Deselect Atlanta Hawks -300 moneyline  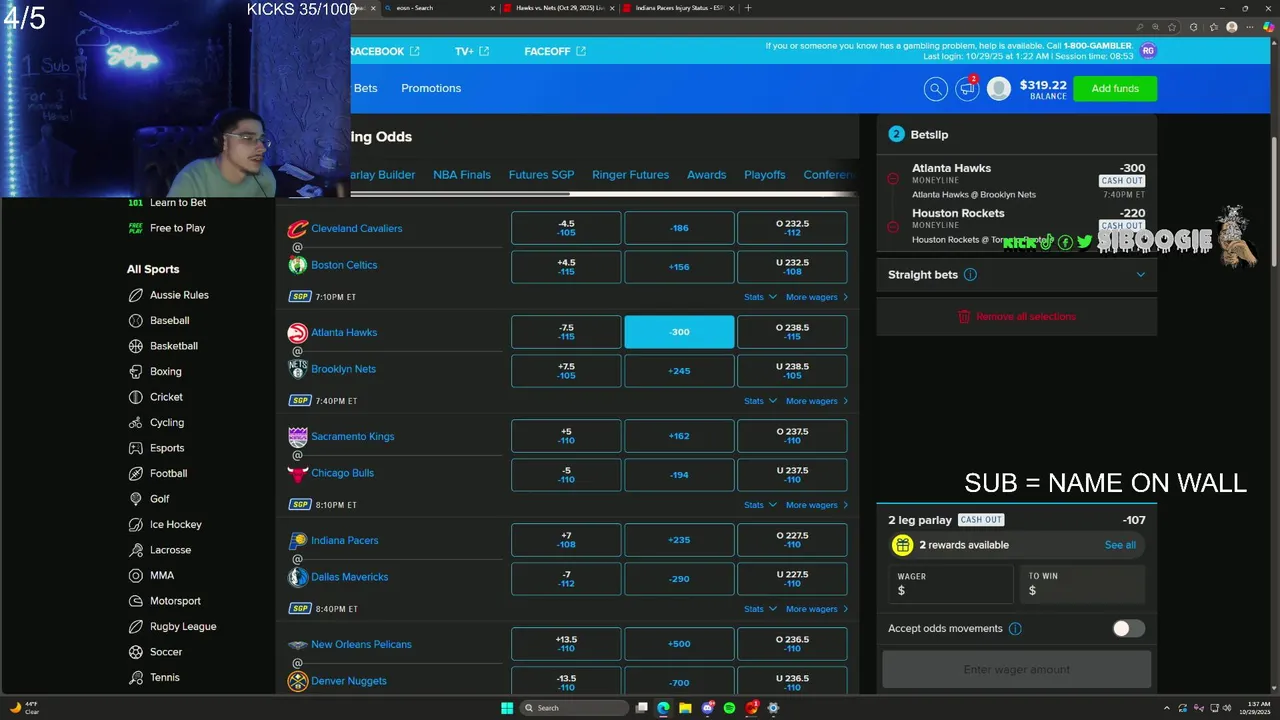(679, 332)
